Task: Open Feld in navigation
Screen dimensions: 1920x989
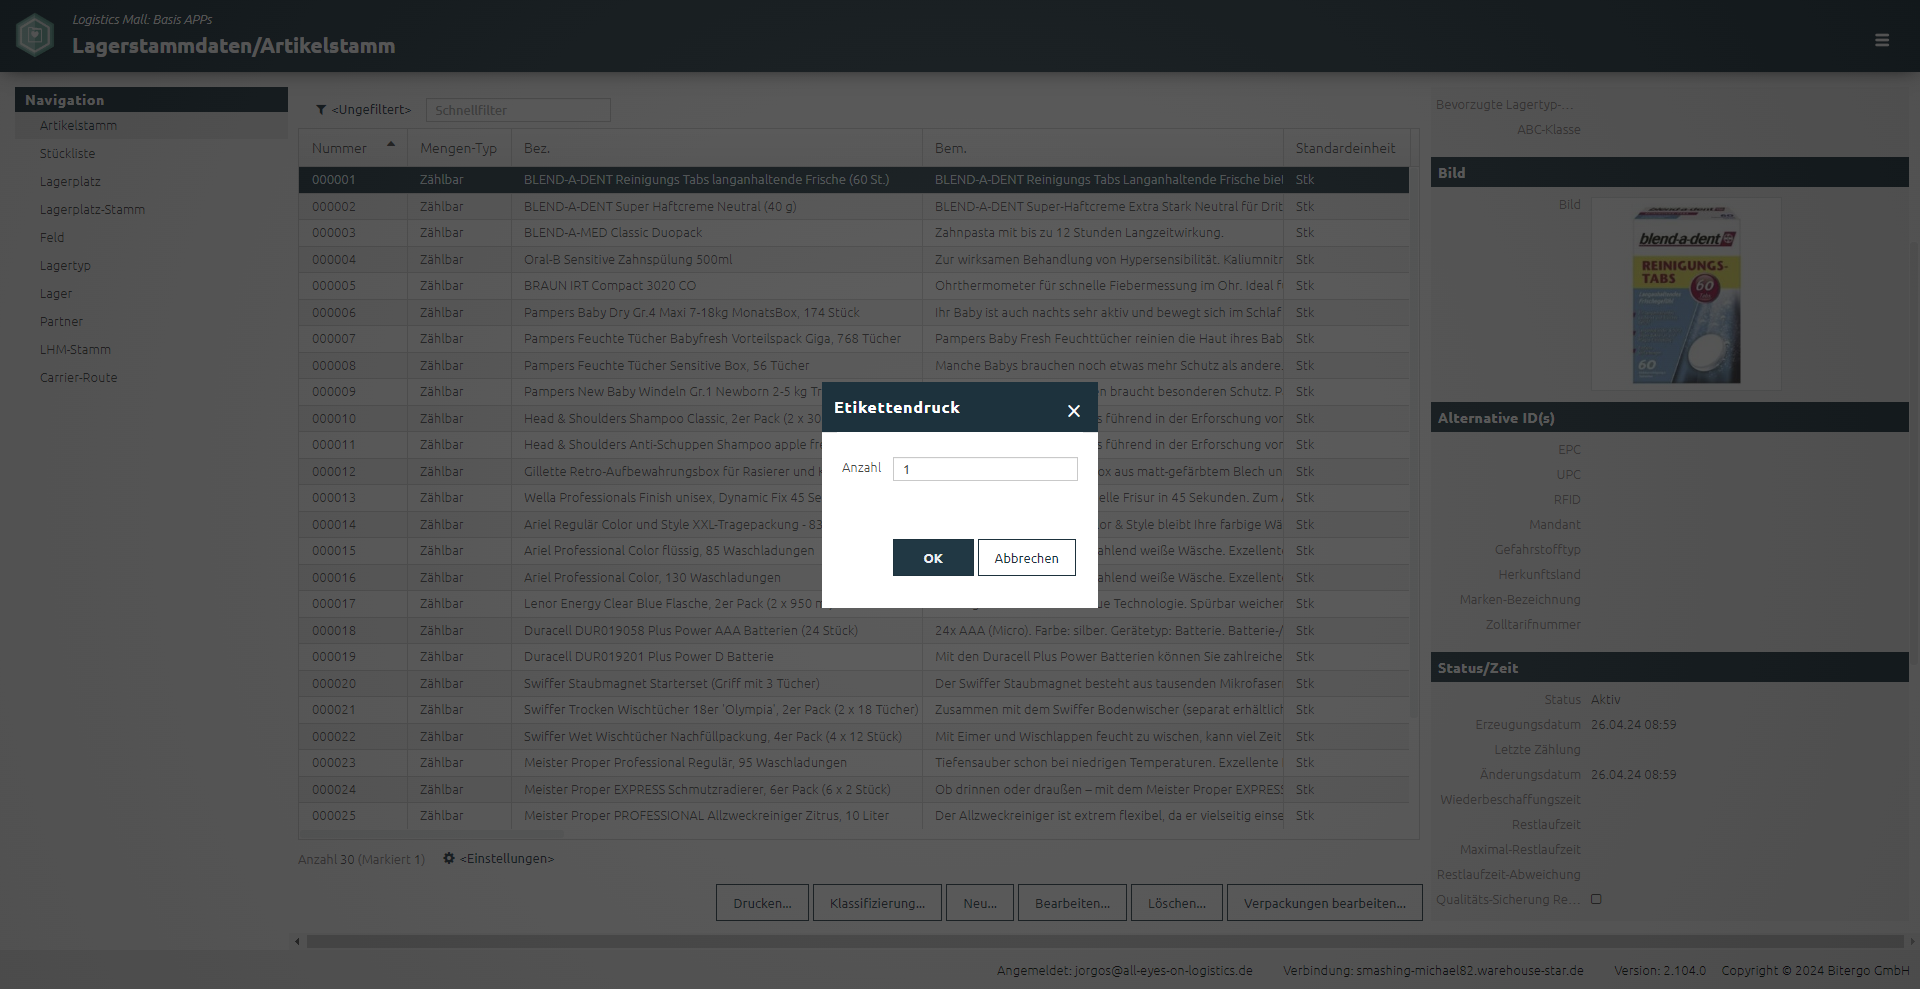Action: pyautogui.click(x=52, y=238)
